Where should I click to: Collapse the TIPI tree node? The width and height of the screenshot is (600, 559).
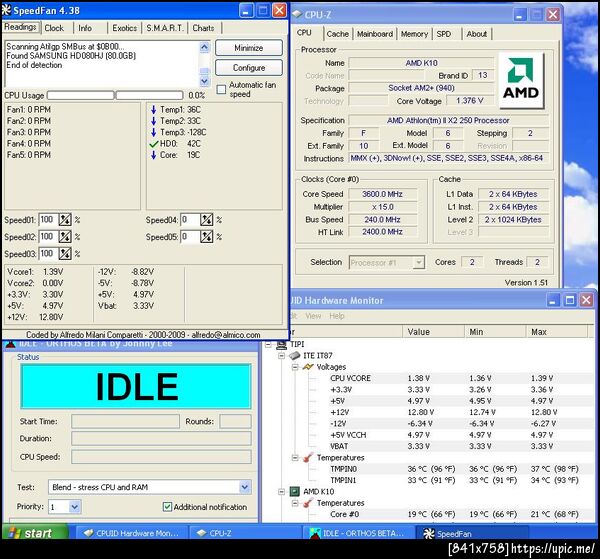point(268,344)
